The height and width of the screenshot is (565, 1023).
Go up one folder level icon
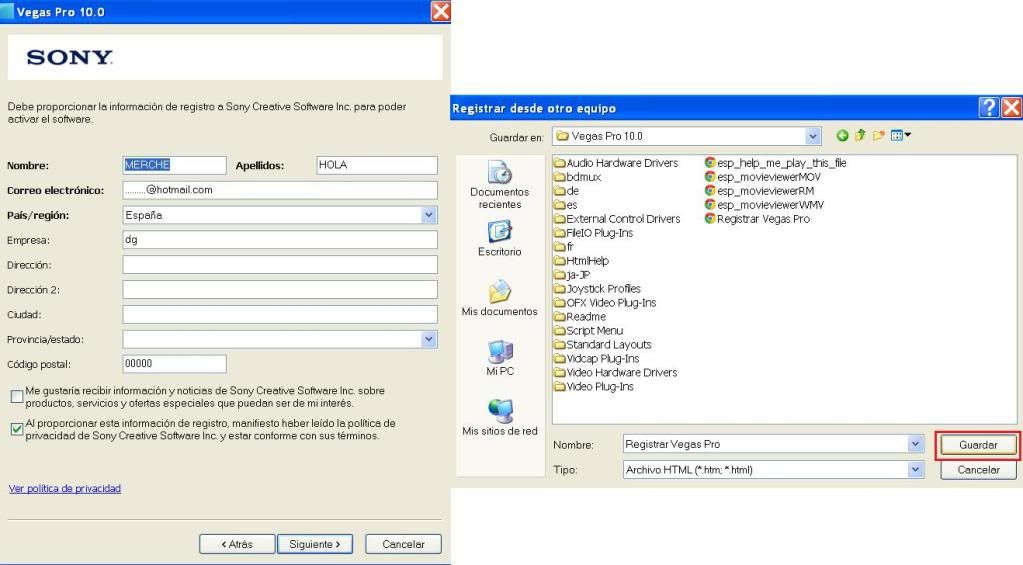(860, 136)
